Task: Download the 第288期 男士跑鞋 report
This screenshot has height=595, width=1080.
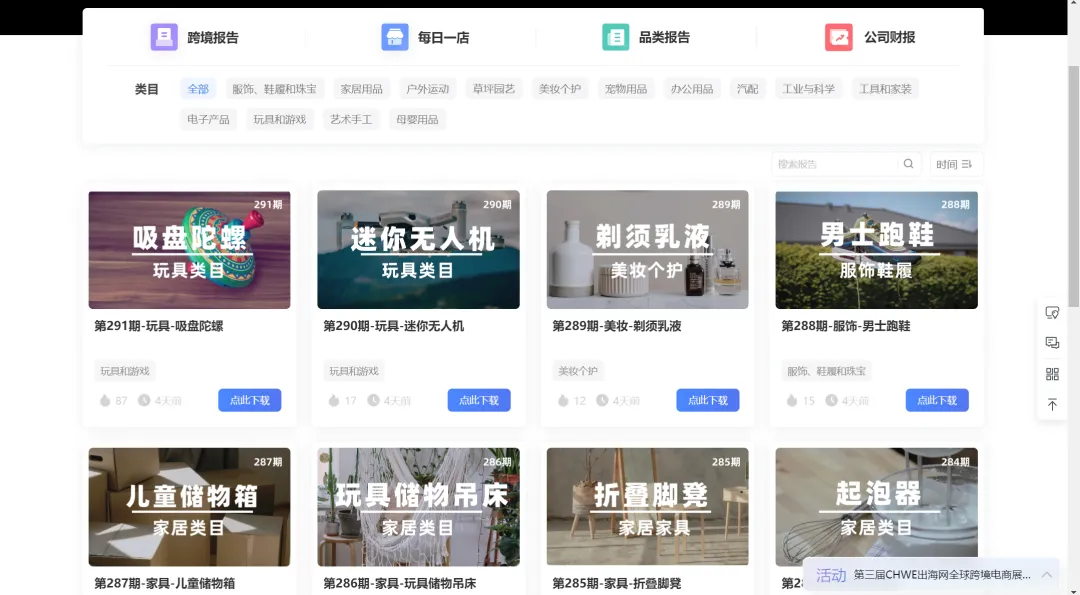Action: pos(937,400)
